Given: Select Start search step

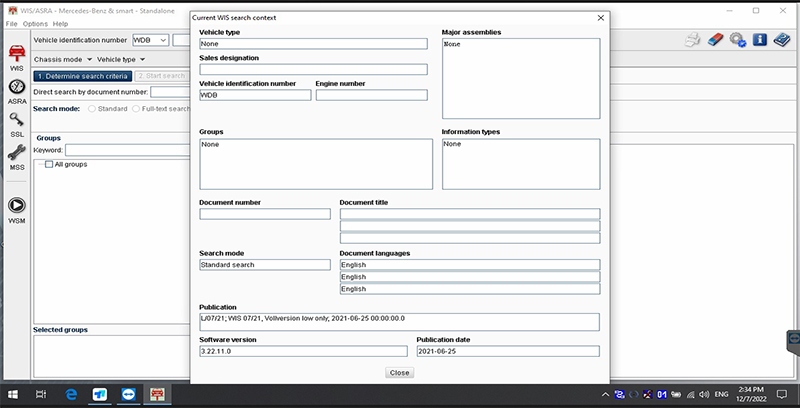Looking at the screenshot, I should click(162, 76).
